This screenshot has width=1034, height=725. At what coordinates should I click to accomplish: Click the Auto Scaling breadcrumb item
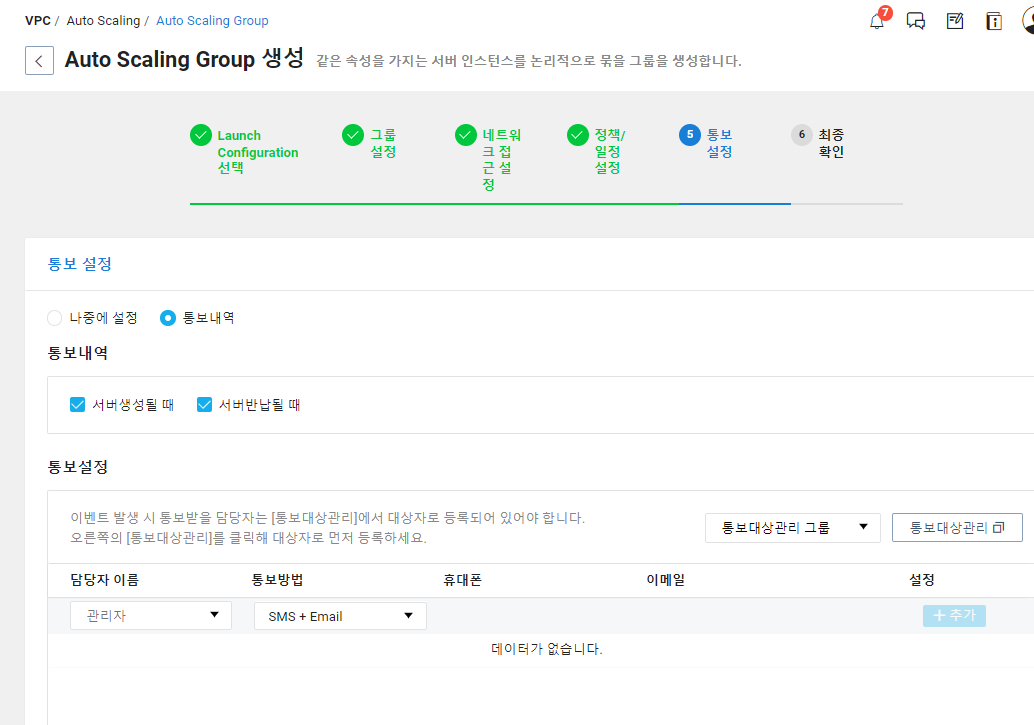[104, 20]
